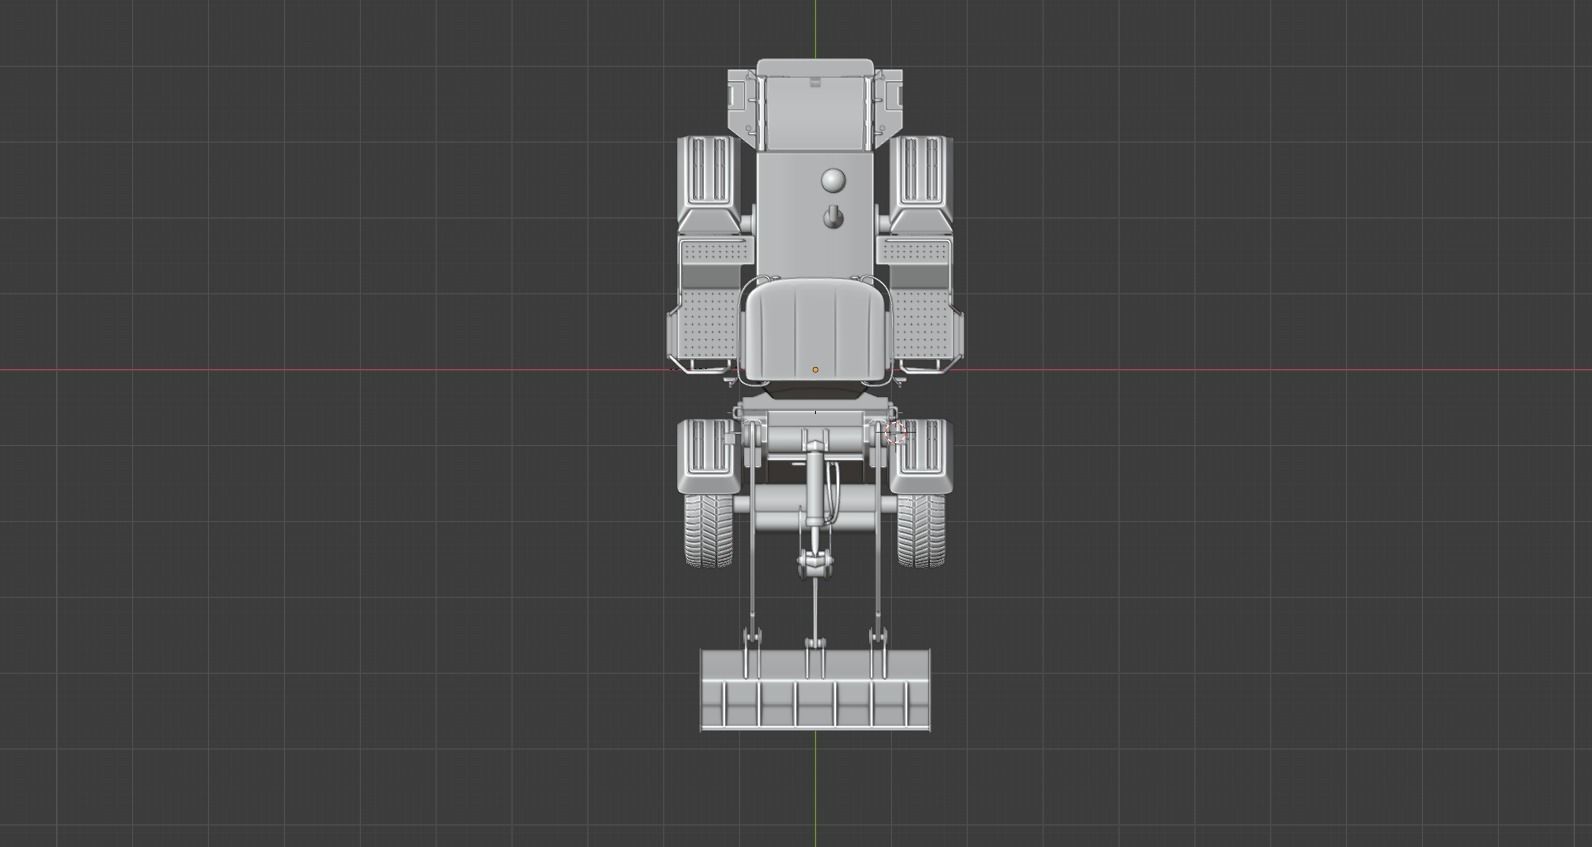
Task: Click the left perforated step plate
Action: 707,322
